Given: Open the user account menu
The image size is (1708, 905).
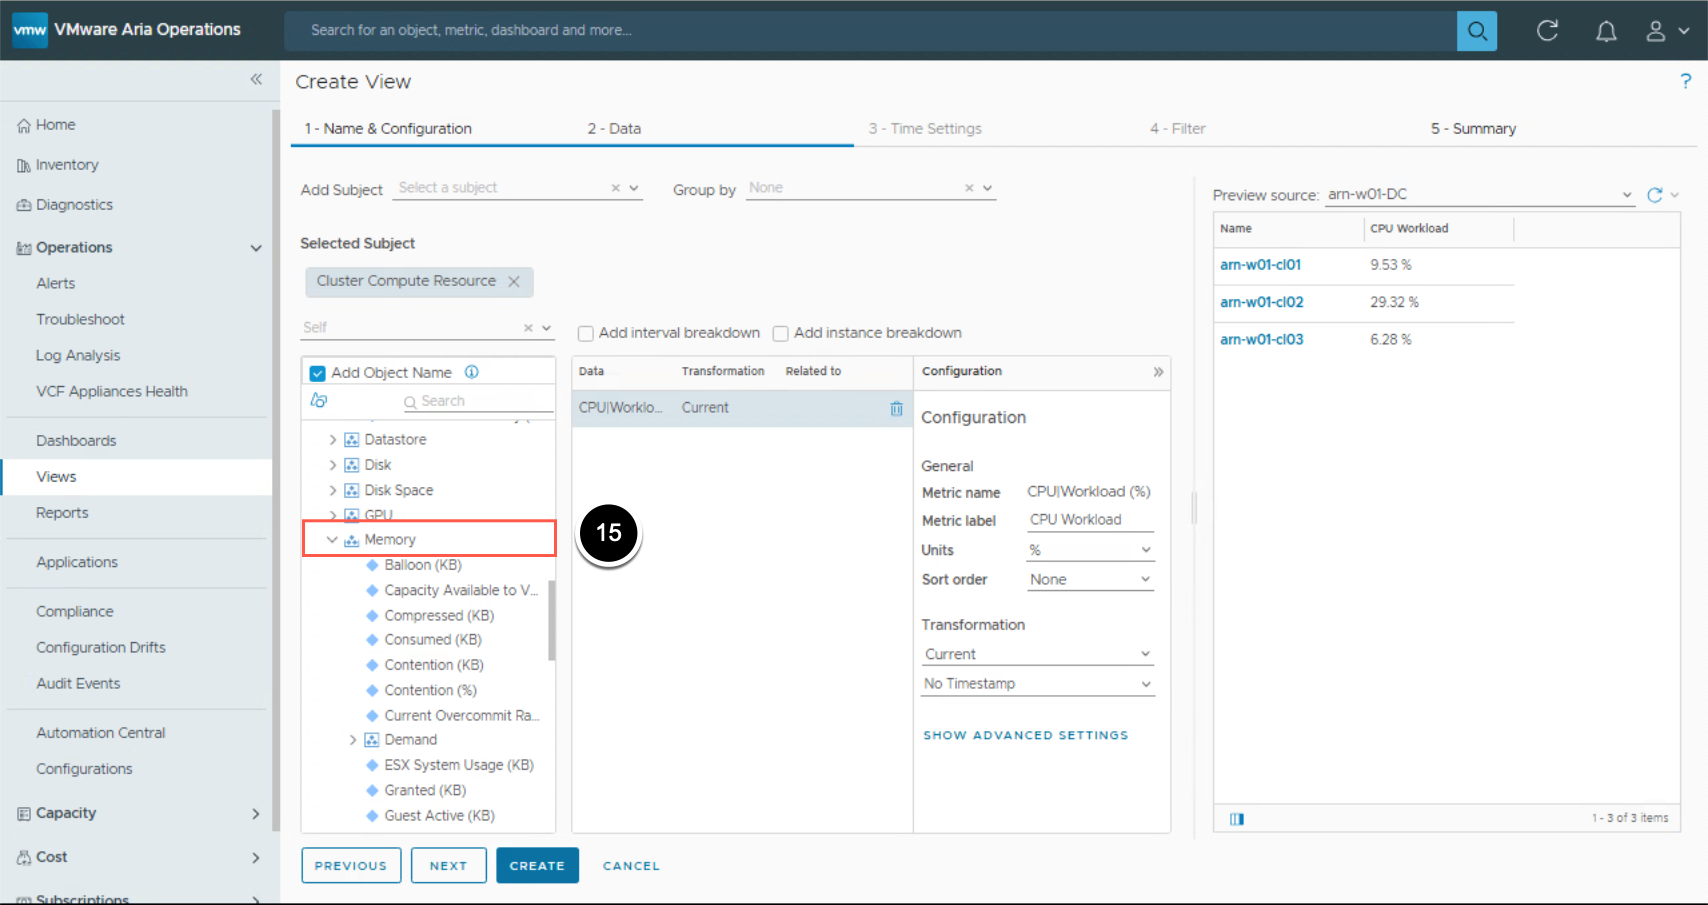Looking at the screenshot, I should coord(1667,31).
